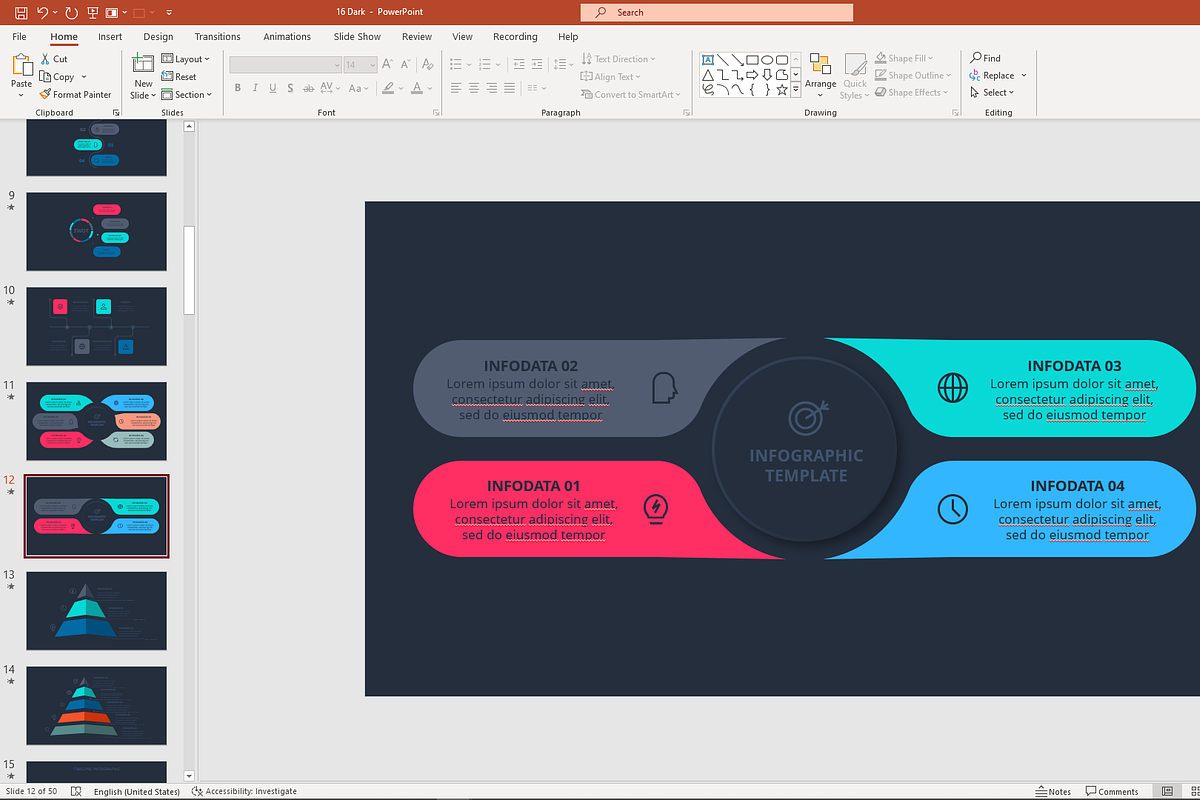Start slideshow from beginning icon in title bar
The height and width of the screenshot is (800, 1200).
coord(93,13)
